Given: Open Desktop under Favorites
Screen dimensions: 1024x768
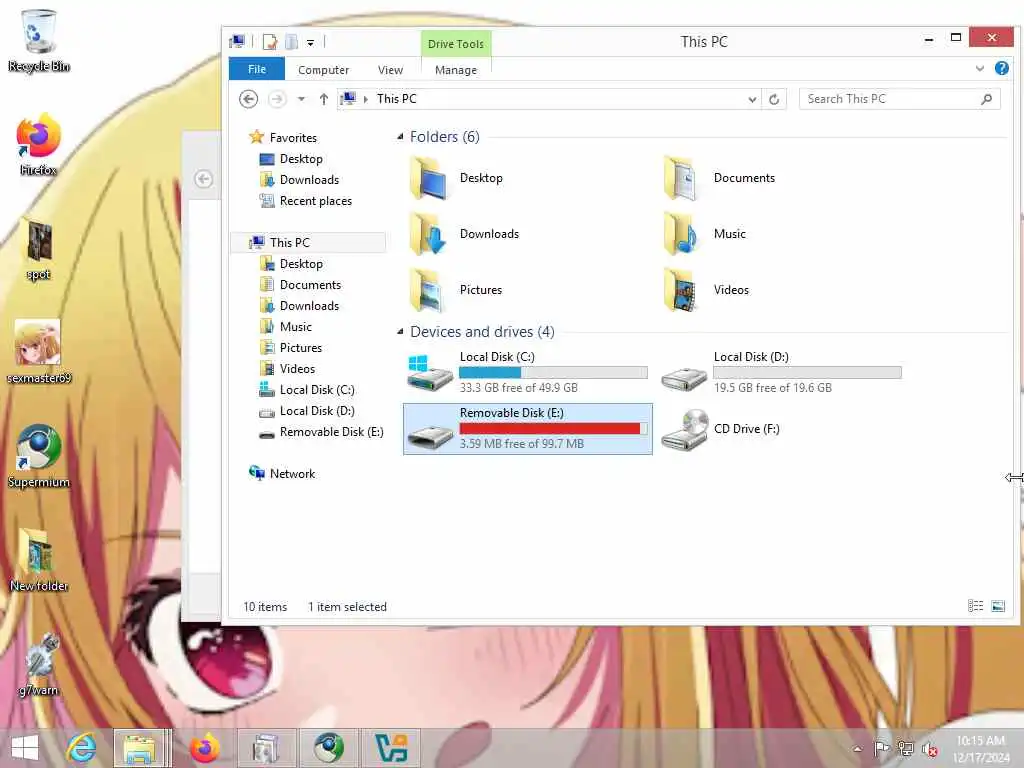Looking at the screenshot, I should (x=301, y=159).
